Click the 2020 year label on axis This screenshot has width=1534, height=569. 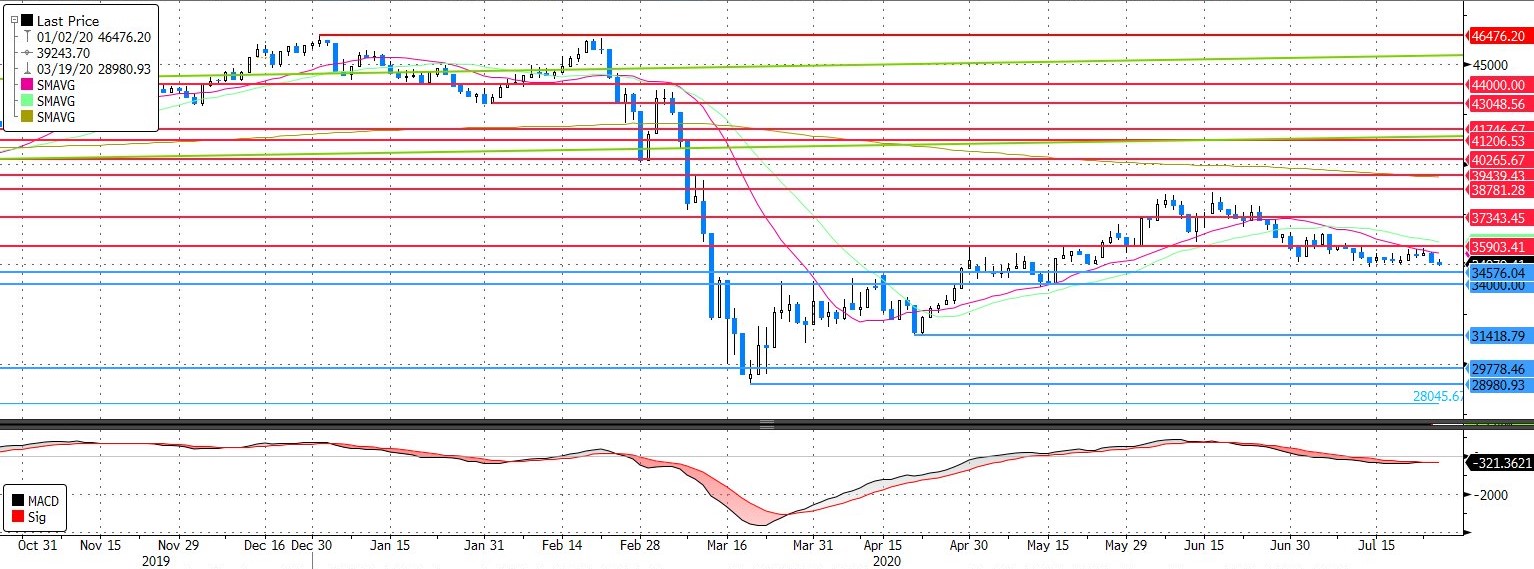click(x=886, y=561)
